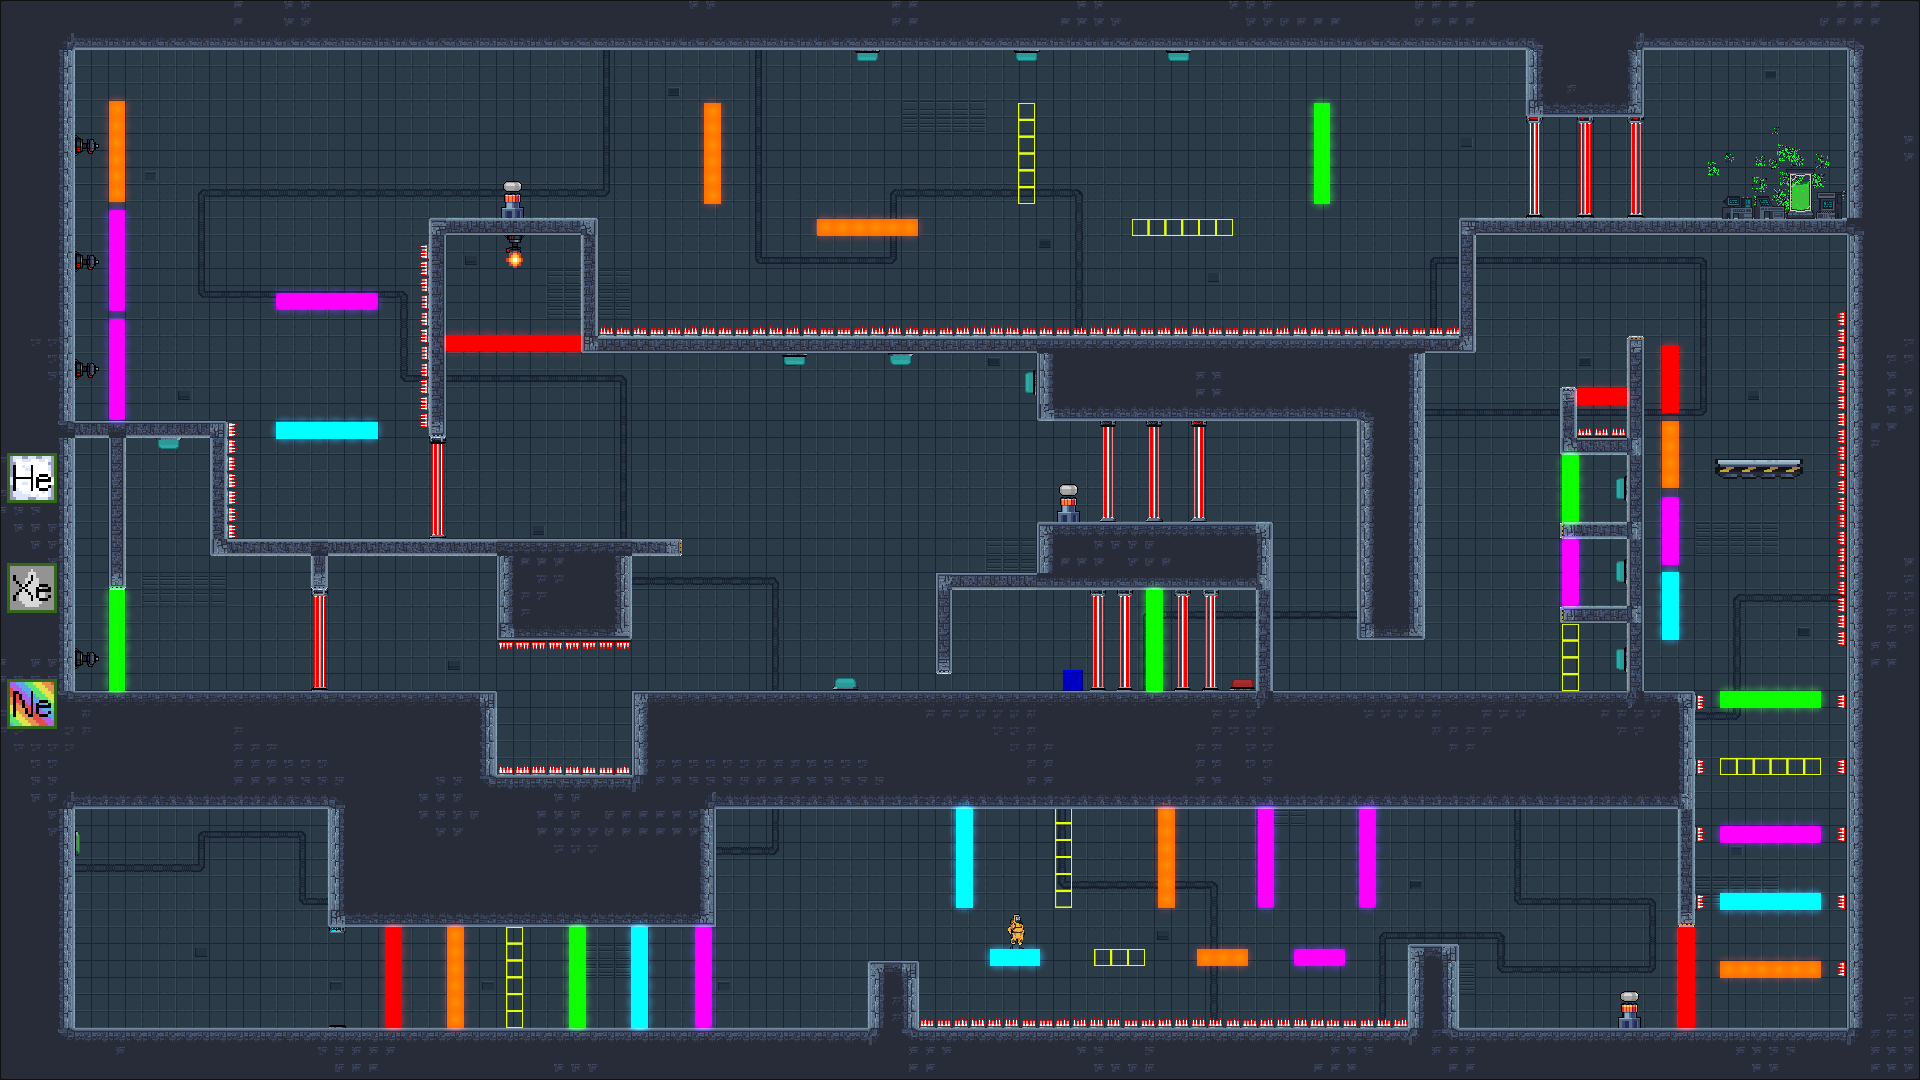
Task: Select the He helium element icon
Action: [32, 478]
